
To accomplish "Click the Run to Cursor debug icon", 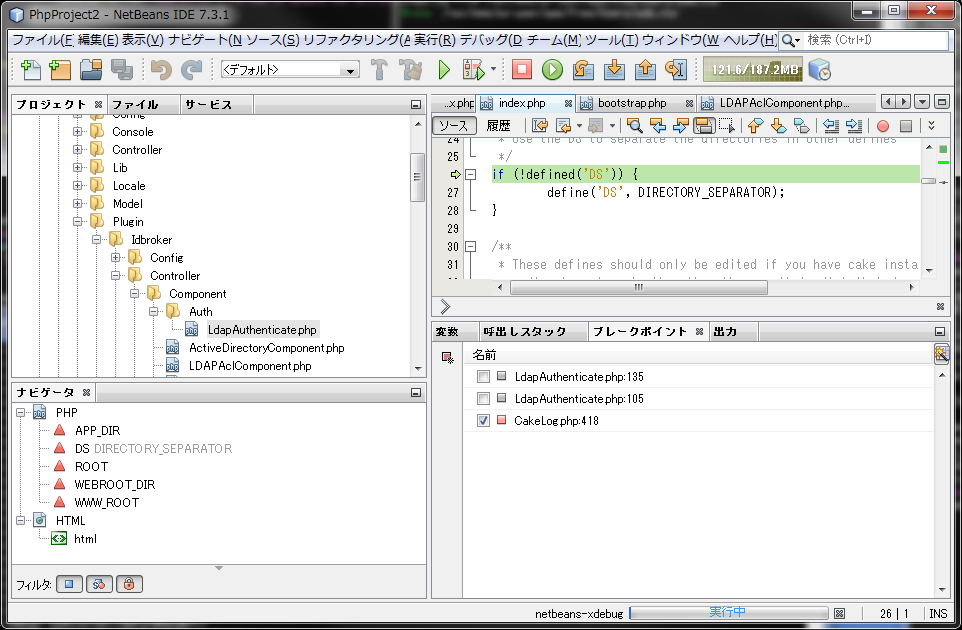I will pos(675,69).
